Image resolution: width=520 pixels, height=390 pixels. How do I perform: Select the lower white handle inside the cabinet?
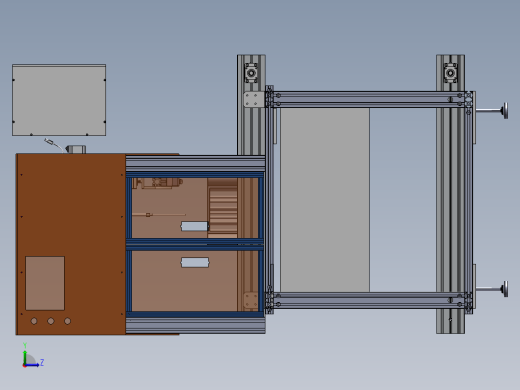195,262
